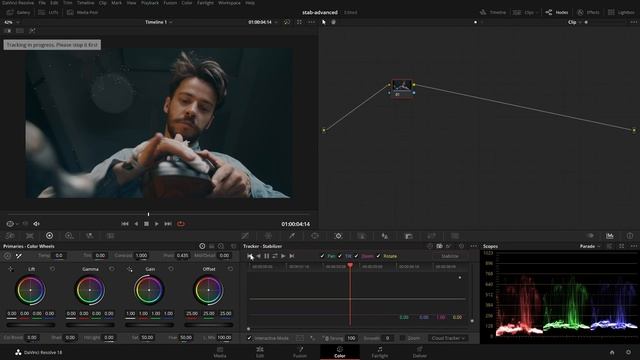Viewport: 640px width, 360px height.
Task: Open the Color Wheels palette icon
Action: pyautogui.click(x=49, y=236)
